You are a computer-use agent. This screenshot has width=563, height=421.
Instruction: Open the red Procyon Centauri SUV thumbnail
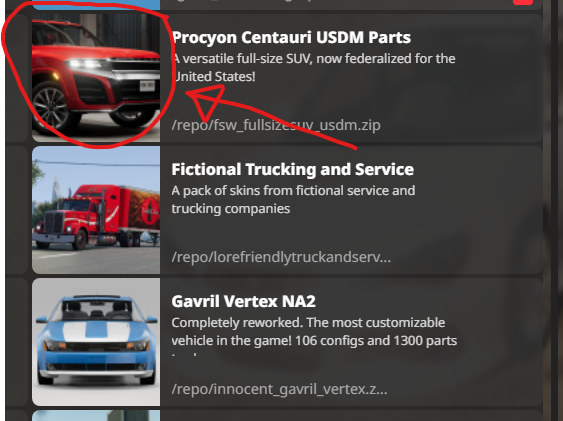(96, 78)
